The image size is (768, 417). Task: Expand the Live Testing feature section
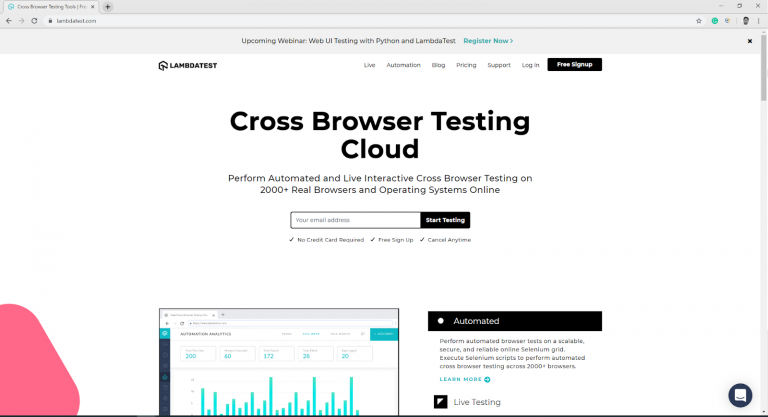coord(477,402)
